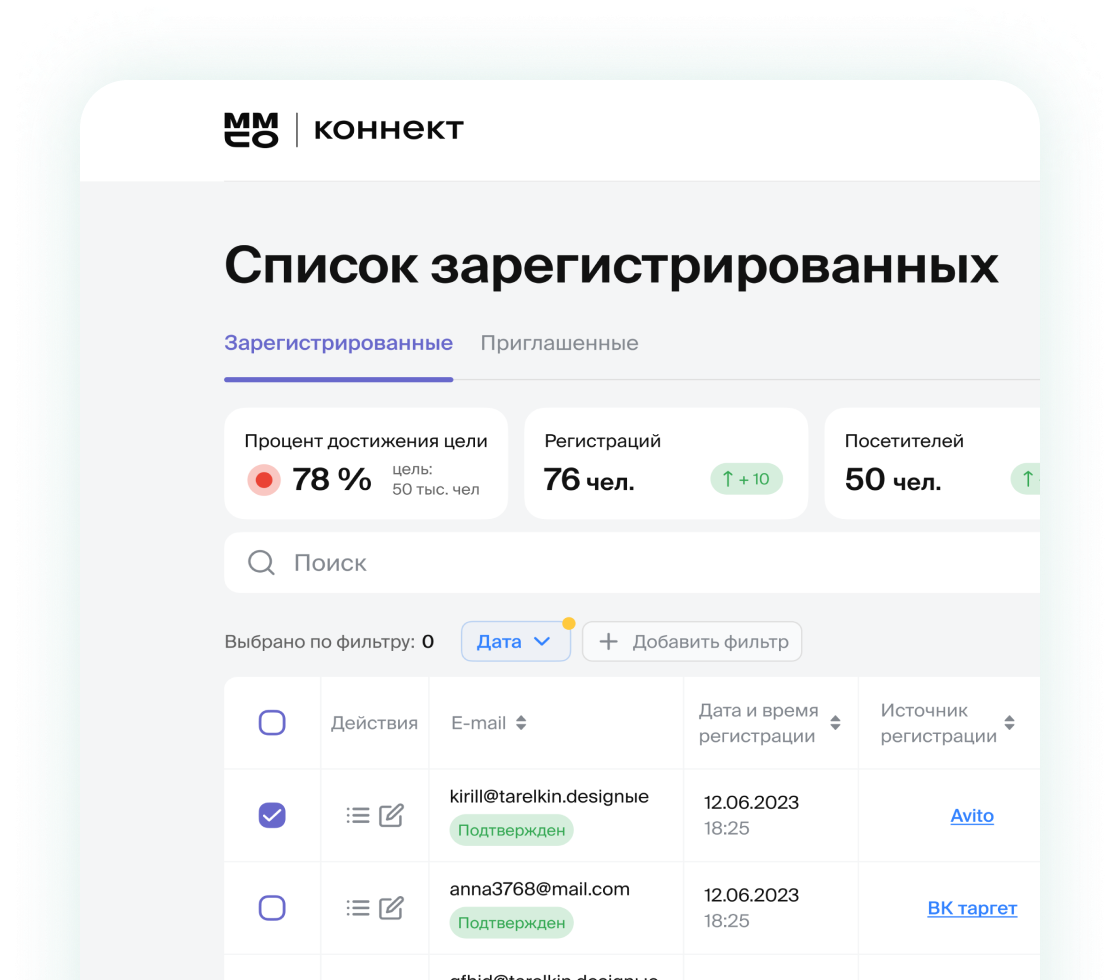Click the Поиск search field
Screen dimensions: 1120x980
[x=632, y=563]
